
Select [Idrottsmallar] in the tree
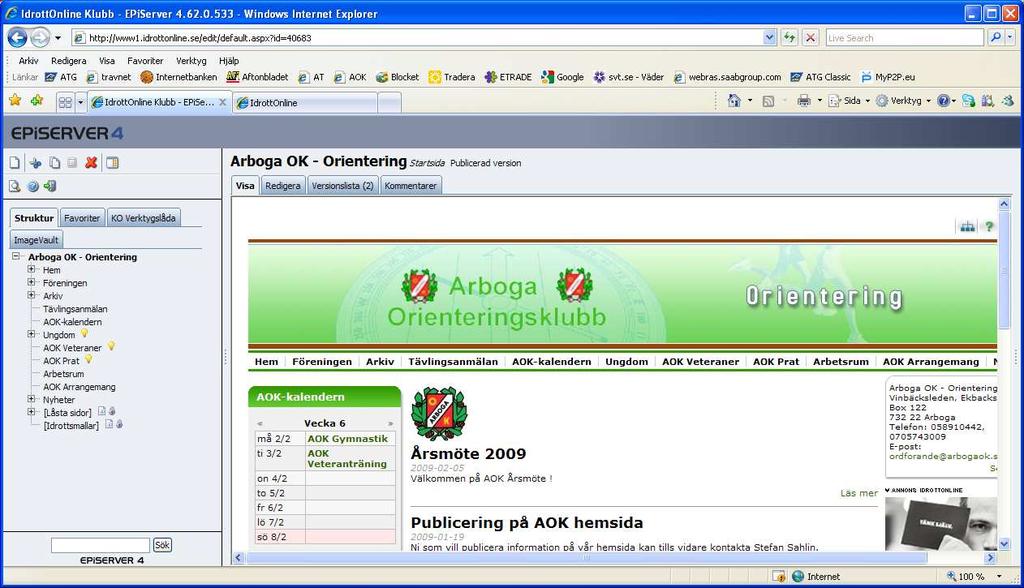coord(71,425)
